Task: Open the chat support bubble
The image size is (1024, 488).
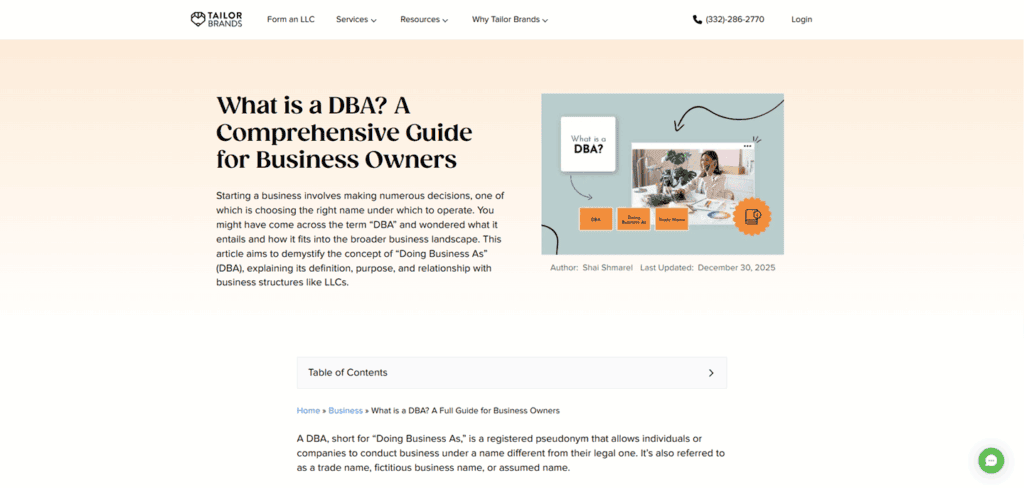Action: tap(991, 460)
